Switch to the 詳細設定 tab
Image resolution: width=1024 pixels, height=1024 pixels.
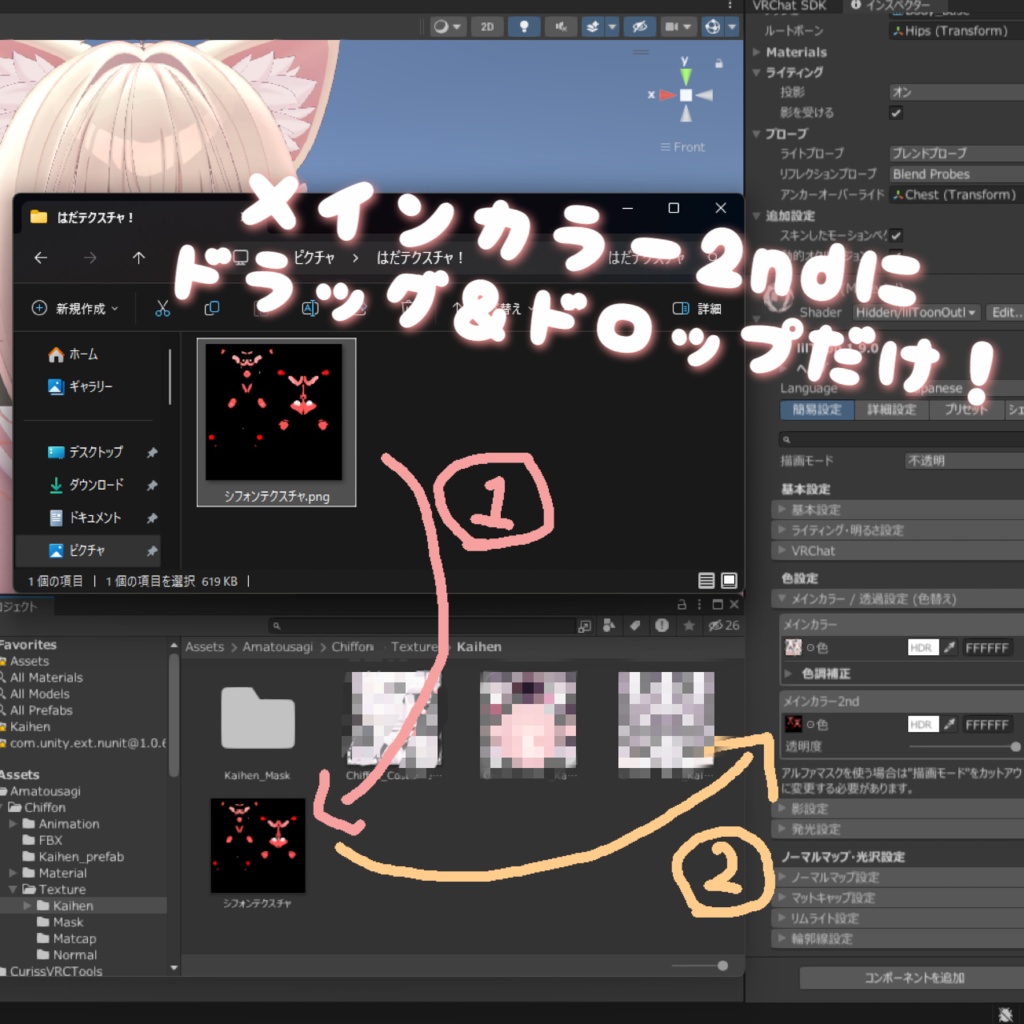[890, 409]
